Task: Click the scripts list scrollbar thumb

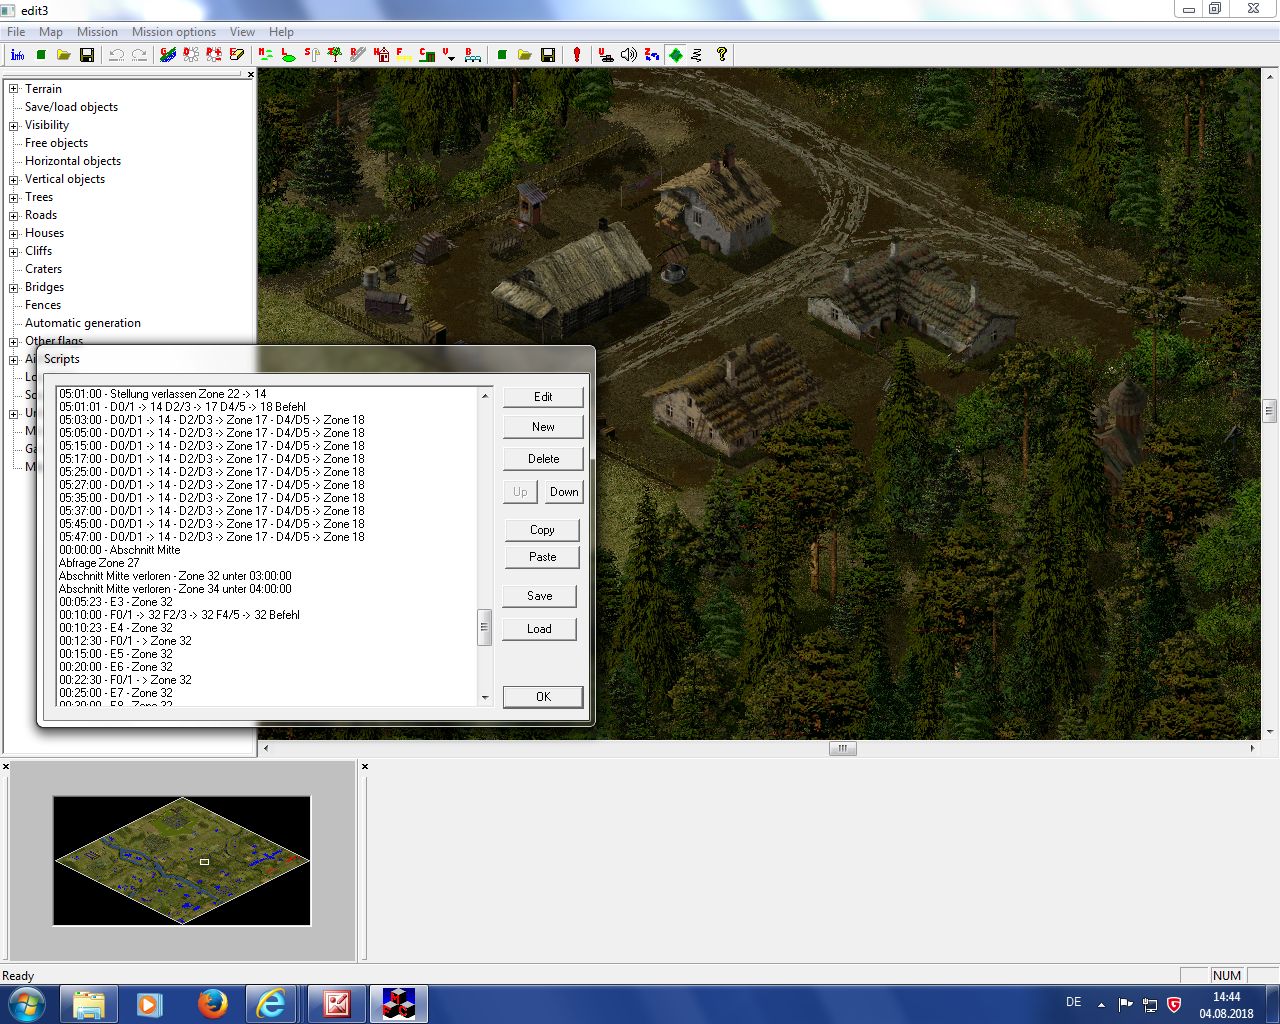Action: pos(485,628)
